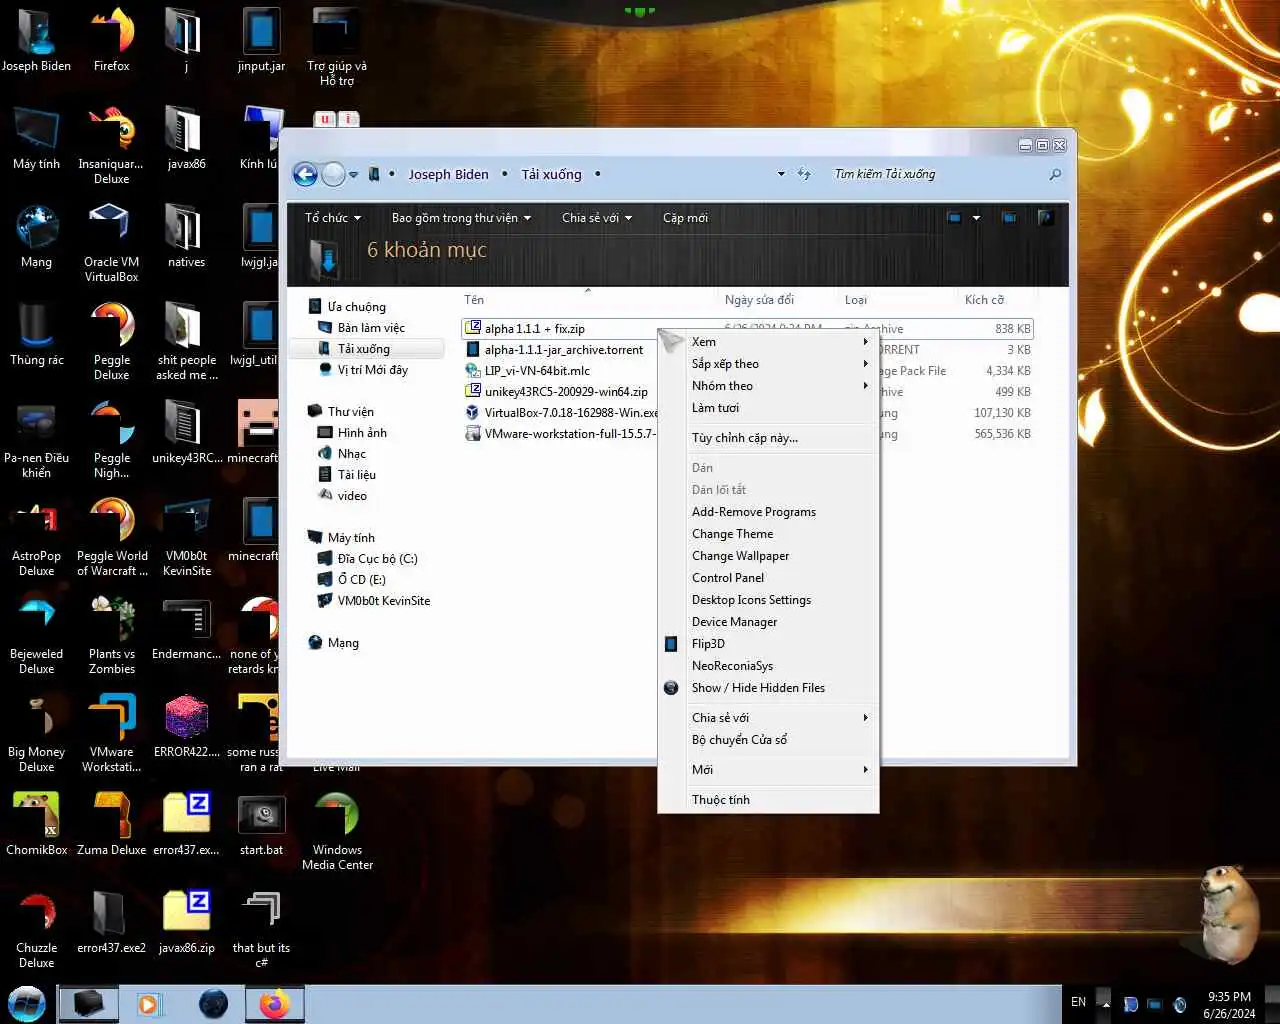Click the Forward navigation arrow in Explorer
Image resolution: width=1280 pixels, height=1024 pixels.
click(334, 175)
